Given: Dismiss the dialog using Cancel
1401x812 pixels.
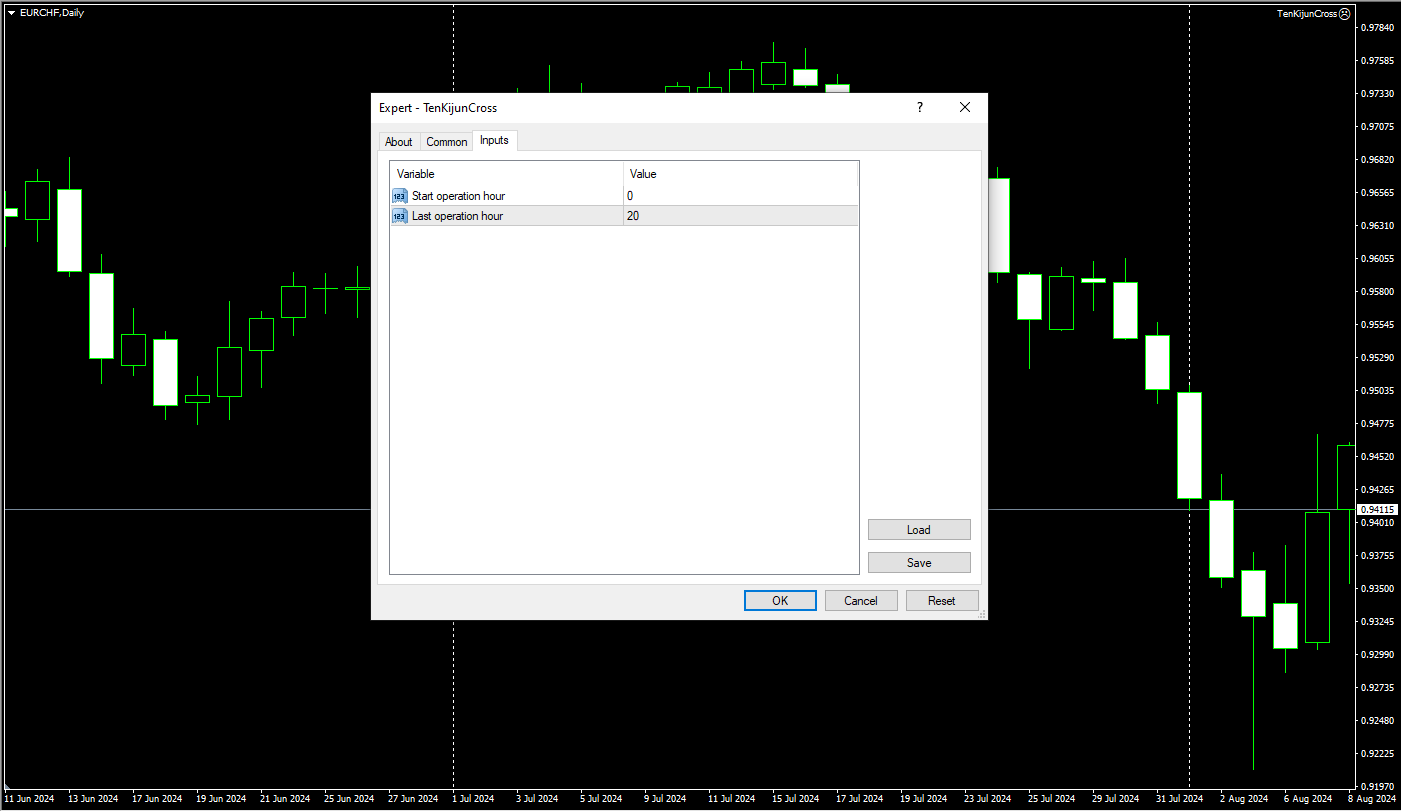Looking at the screenshot, I should 861,601.
